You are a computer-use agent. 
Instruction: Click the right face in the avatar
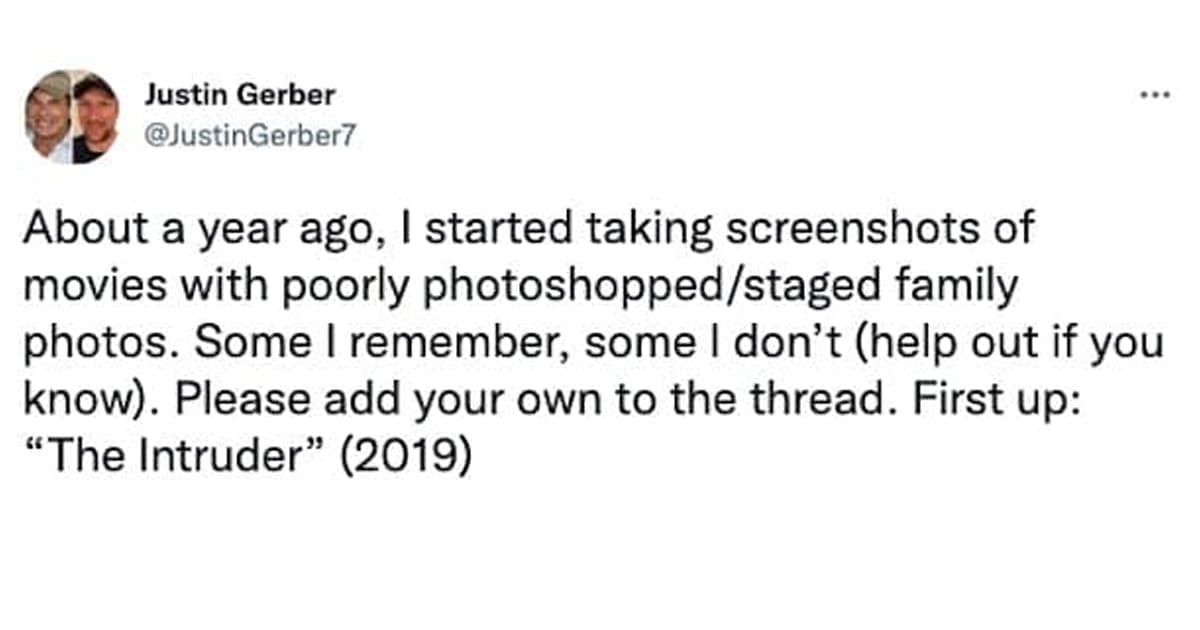click(x=94, y=118)
